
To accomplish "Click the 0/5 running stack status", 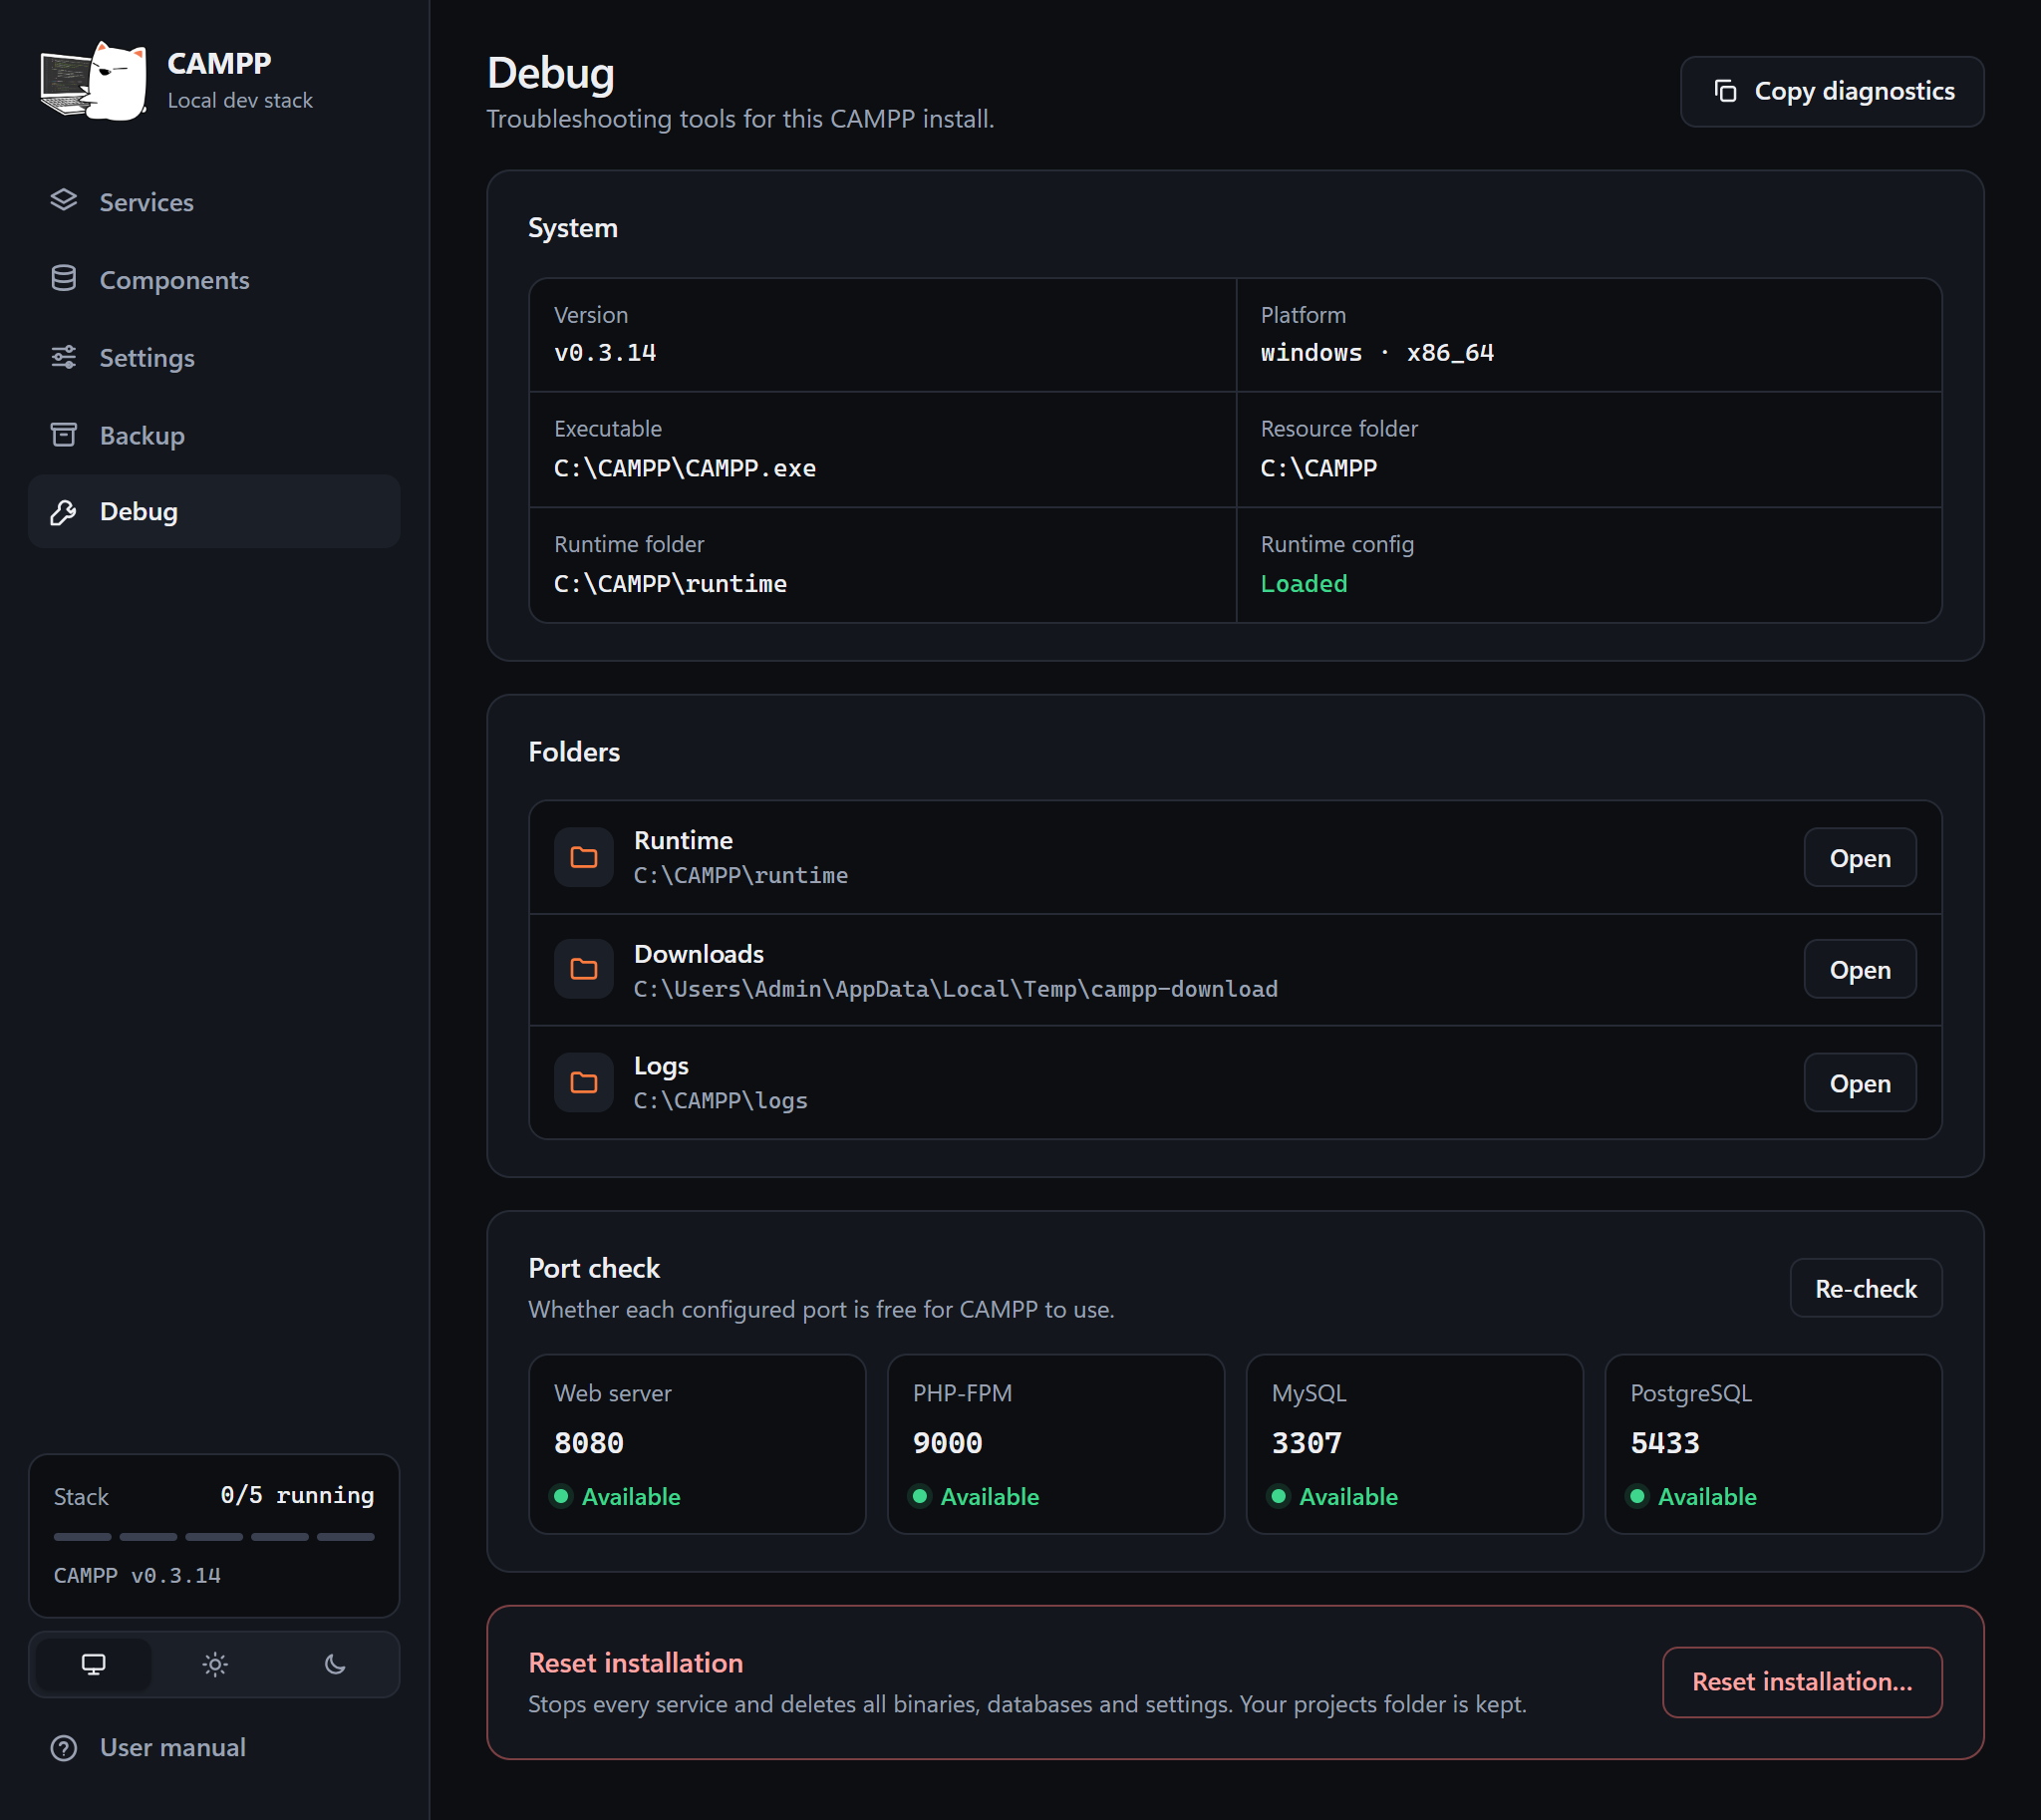I will [x=297, y=1495].
